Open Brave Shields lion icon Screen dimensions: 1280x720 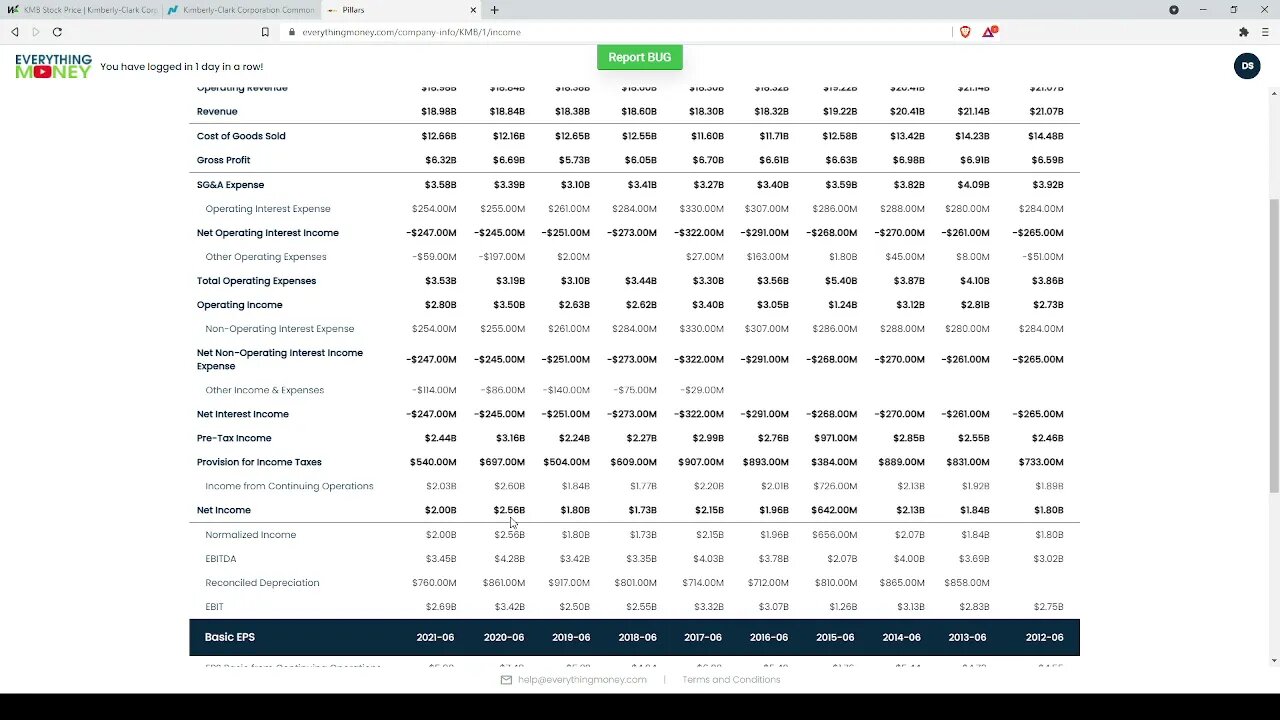click(x=965, y=32)
